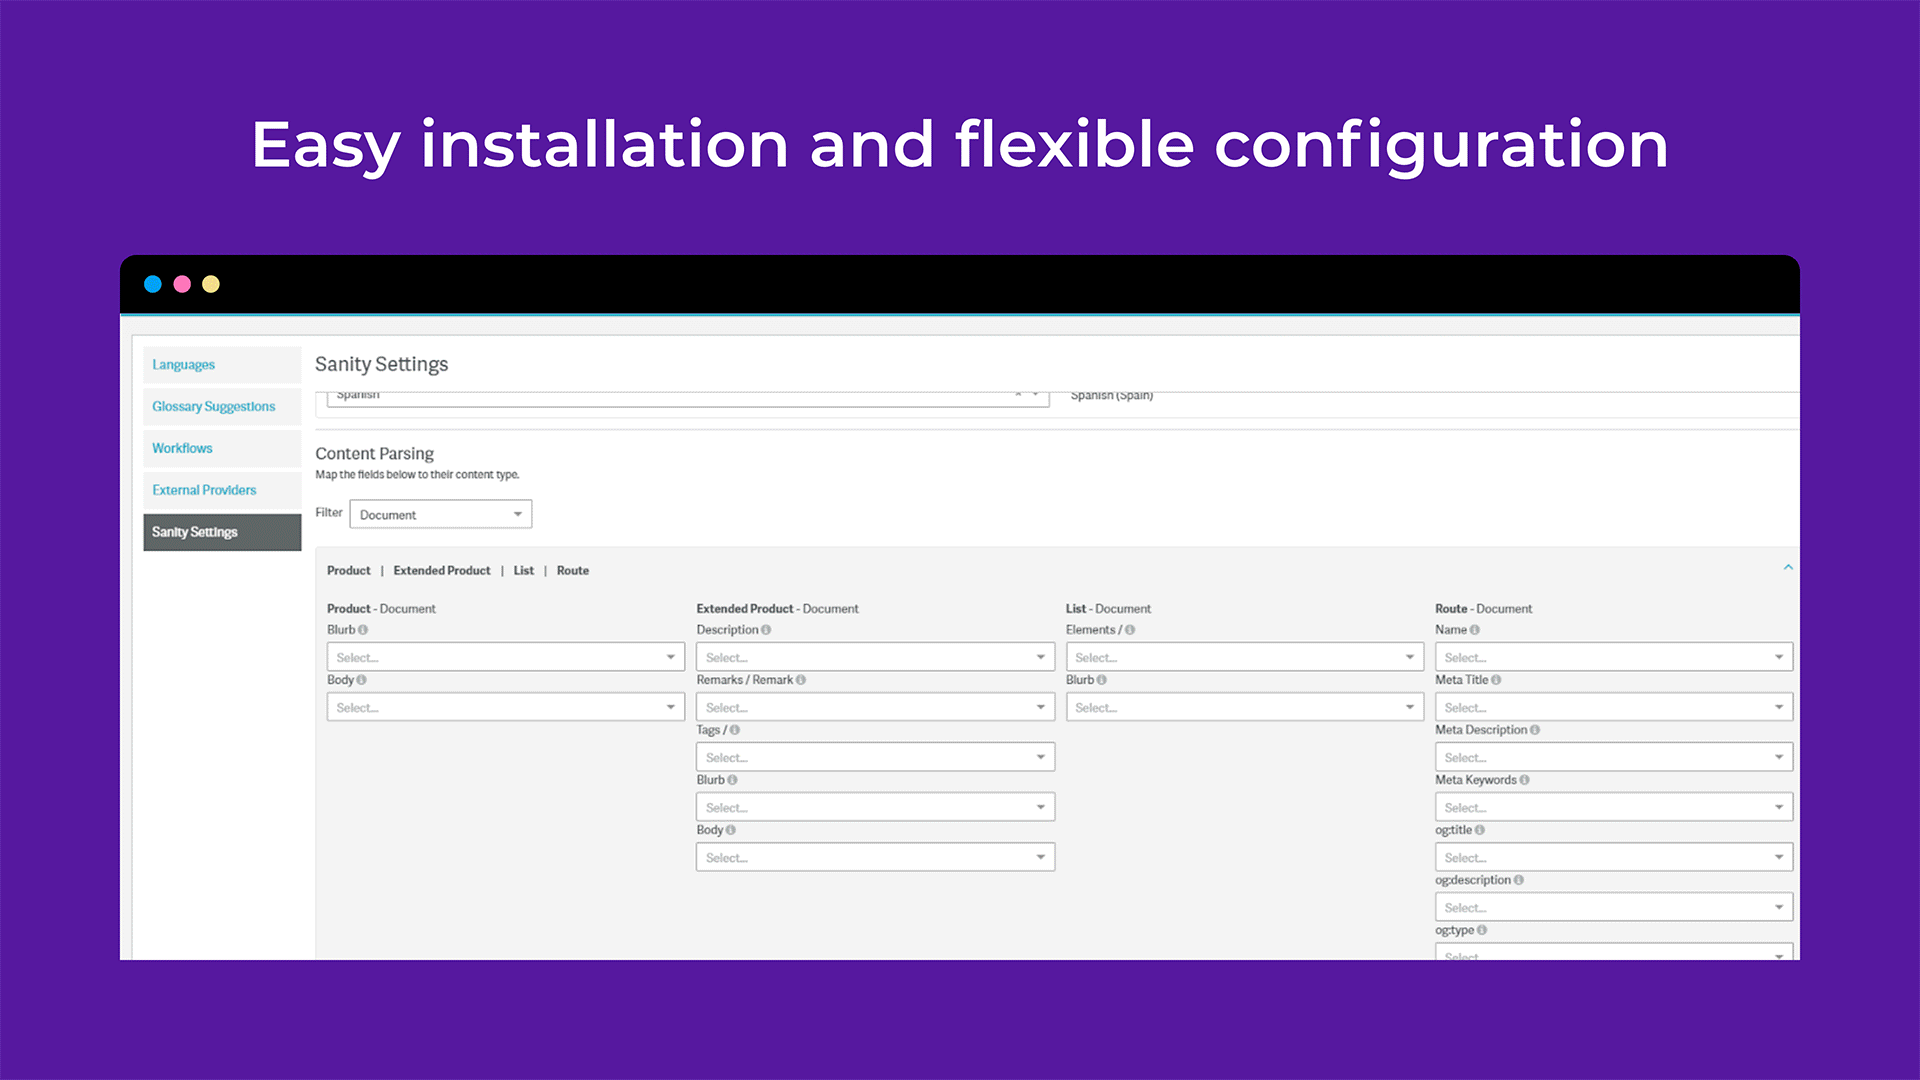This screenshot has height=1080, width=1920.
Task: Open the Product Blurb select dropdown
Action: point(505,657)
